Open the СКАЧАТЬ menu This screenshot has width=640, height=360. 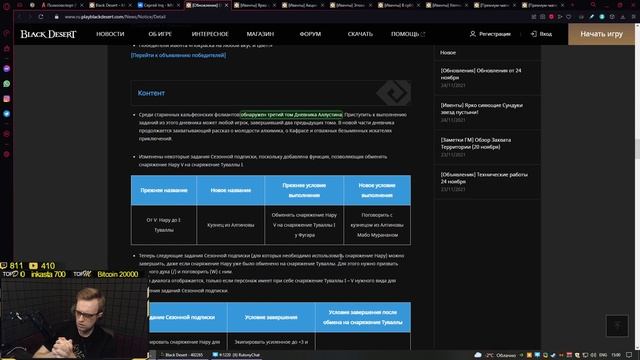(360, 34)
